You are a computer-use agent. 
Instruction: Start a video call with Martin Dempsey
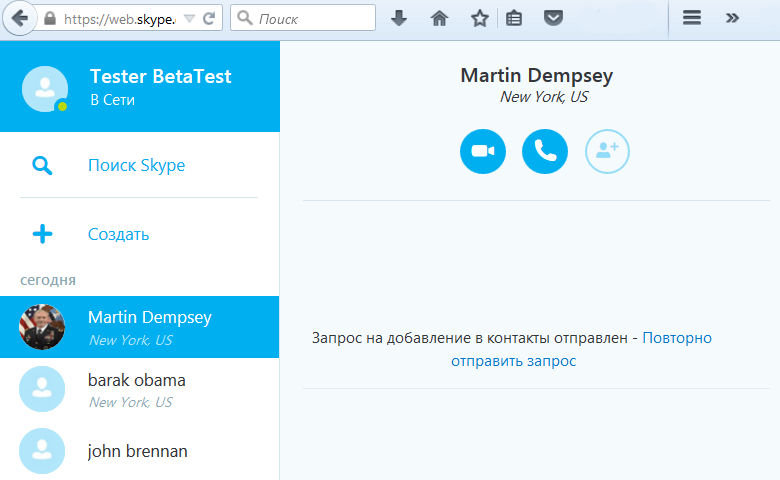pos(483,151)
